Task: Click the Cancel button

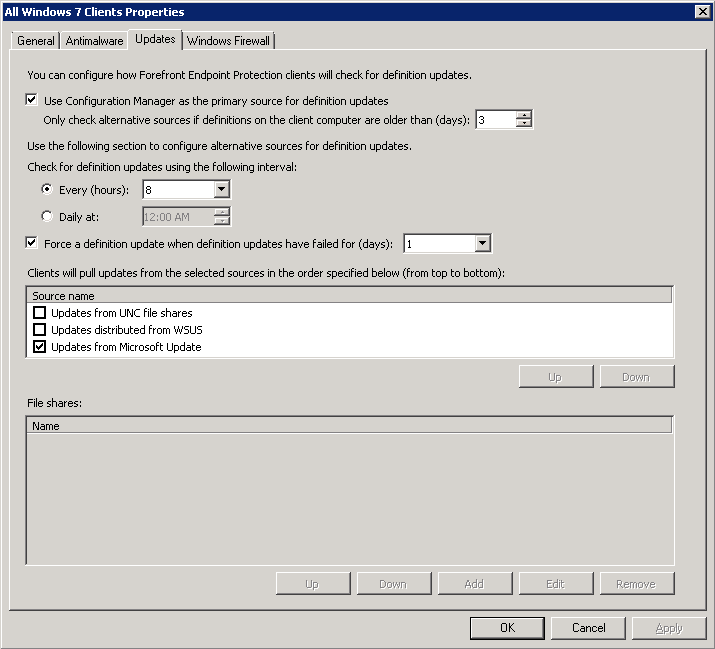Action: pyautogui.click(x=589, y=628)
